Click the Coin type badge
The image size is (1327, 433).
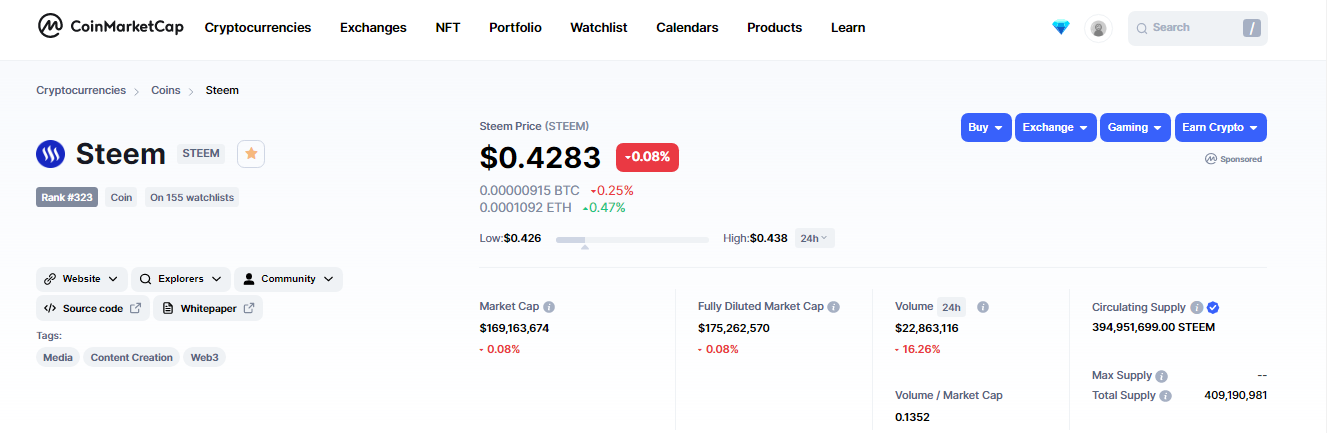[121, 197]
